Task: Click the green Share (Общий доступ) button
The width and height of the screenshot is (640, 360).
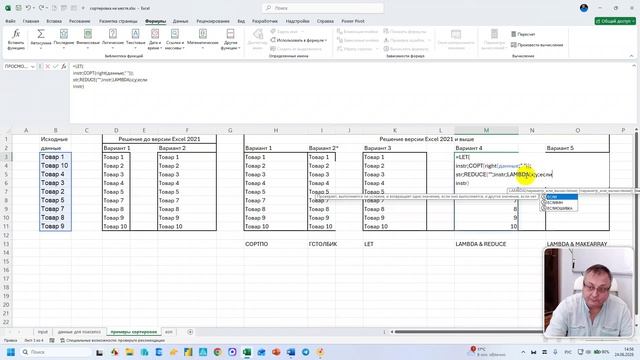Action: pyautogui.click(x=615, y=21)
